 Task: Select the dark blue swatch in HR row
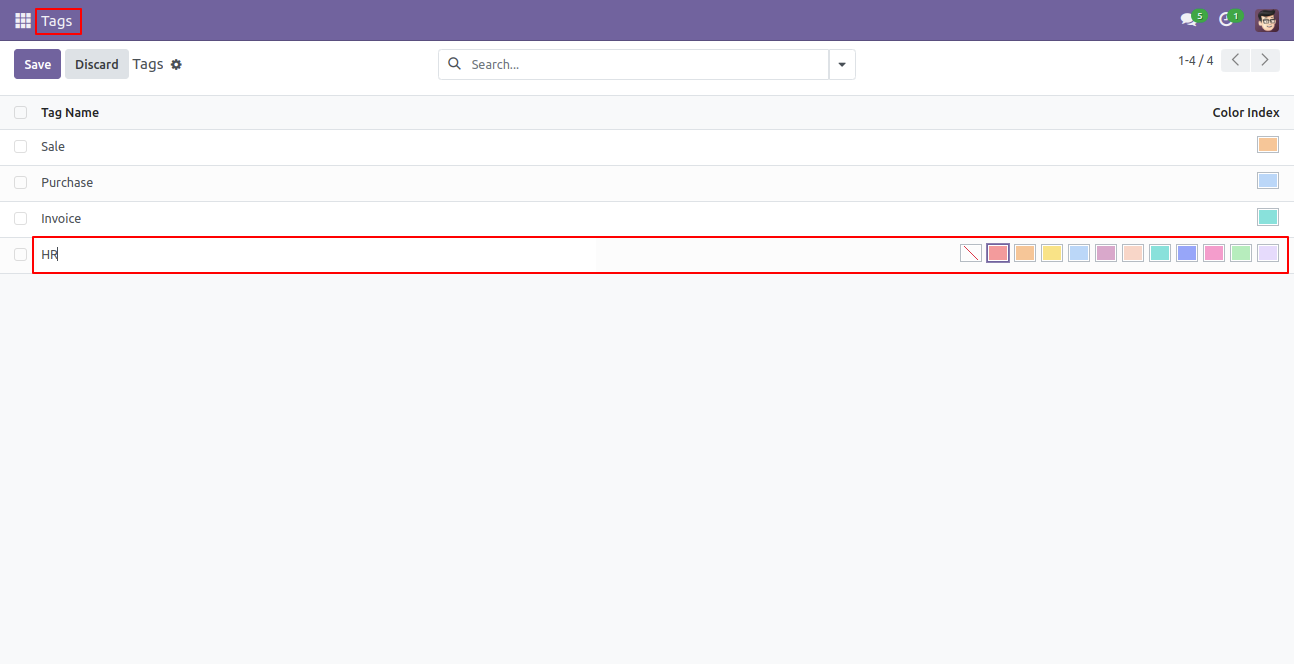click(x=1187, y=253)
